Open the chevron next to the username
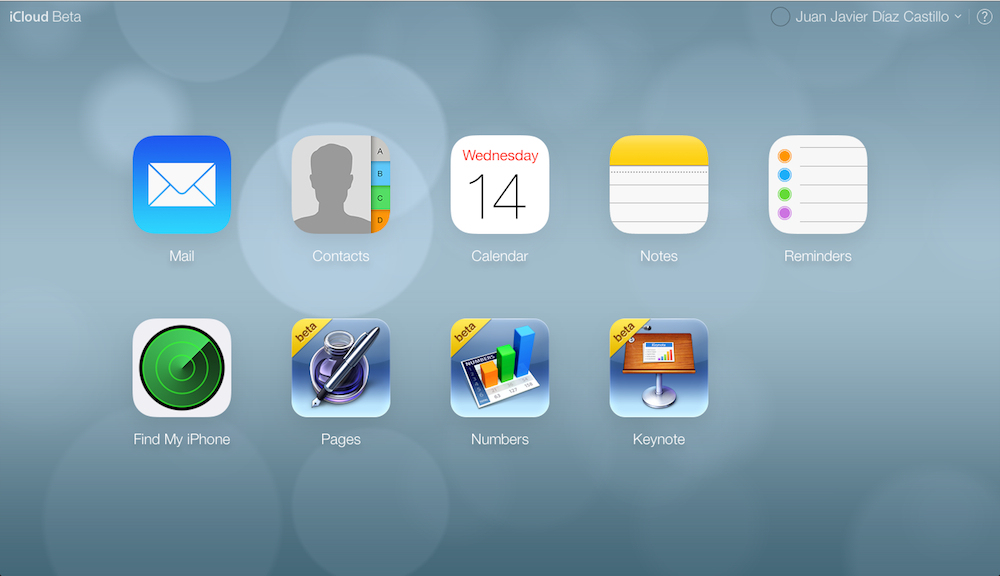The image size is (1000, 576). click(x=959, y=17)
